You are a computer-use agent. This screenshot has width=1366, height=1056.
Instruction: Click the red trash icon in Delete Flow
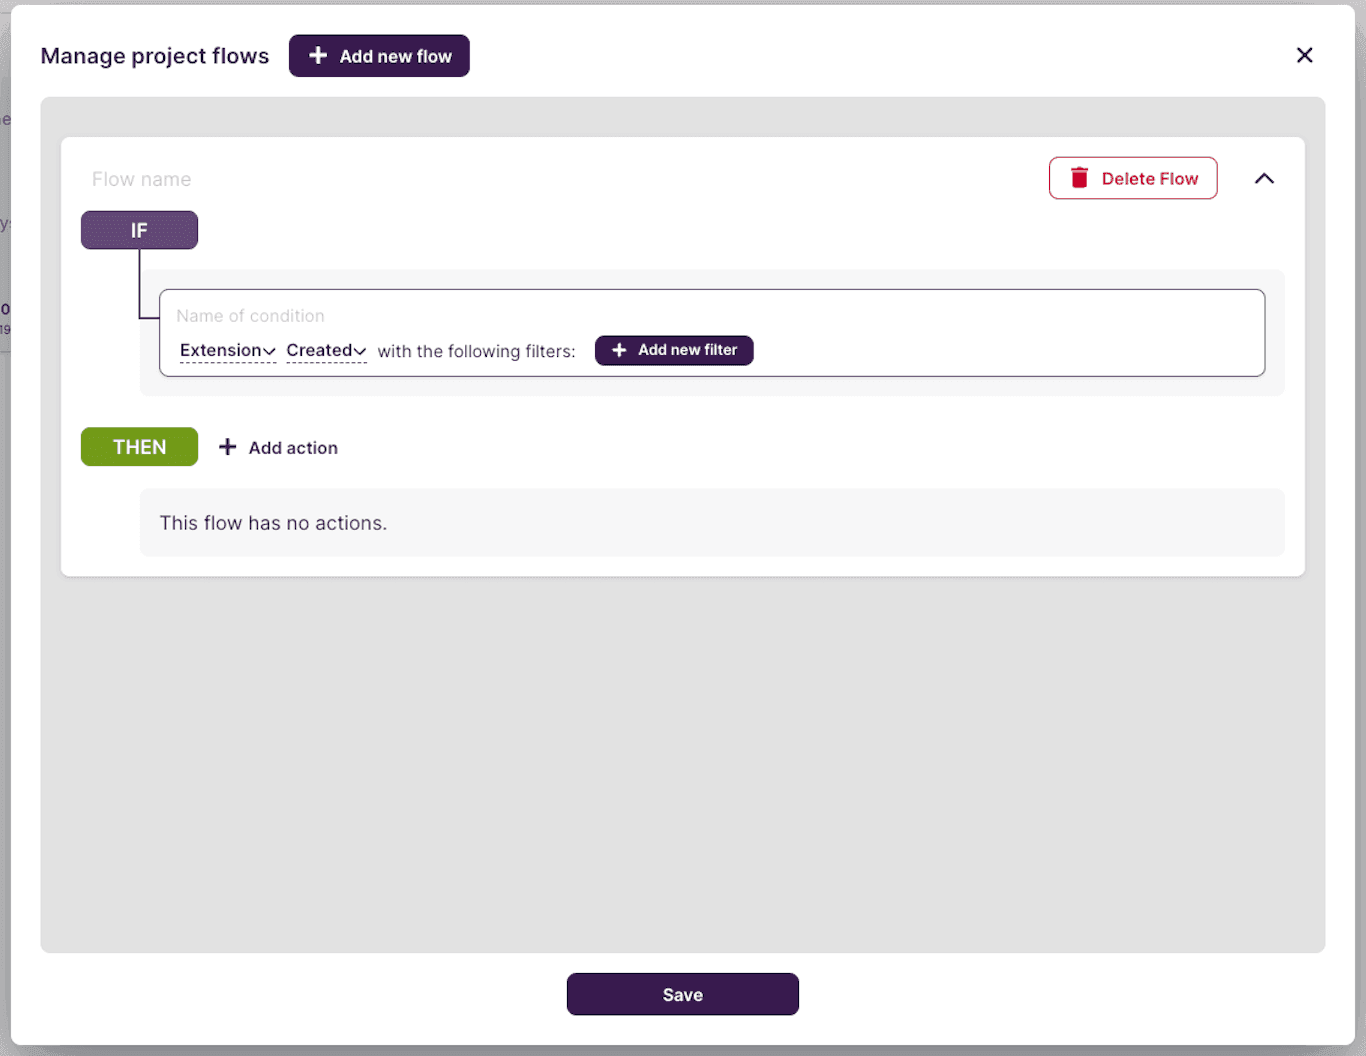(1079, 178)
